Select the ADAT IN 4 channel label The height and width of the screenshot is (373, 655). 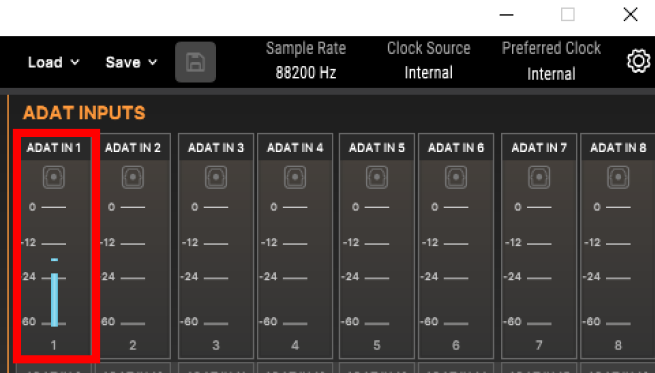(x=295, y=147)
